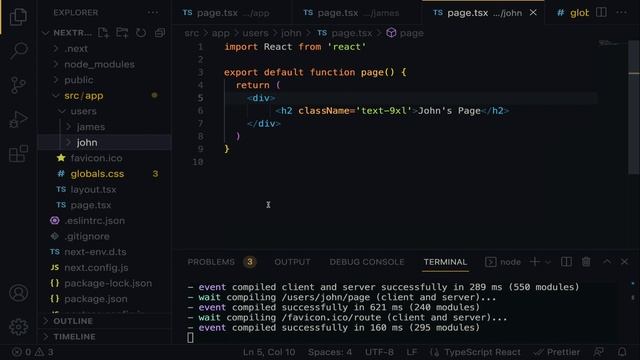Kill the terminal with trash icon
This screenshot has height=360, width=640.
coord(586,262)
